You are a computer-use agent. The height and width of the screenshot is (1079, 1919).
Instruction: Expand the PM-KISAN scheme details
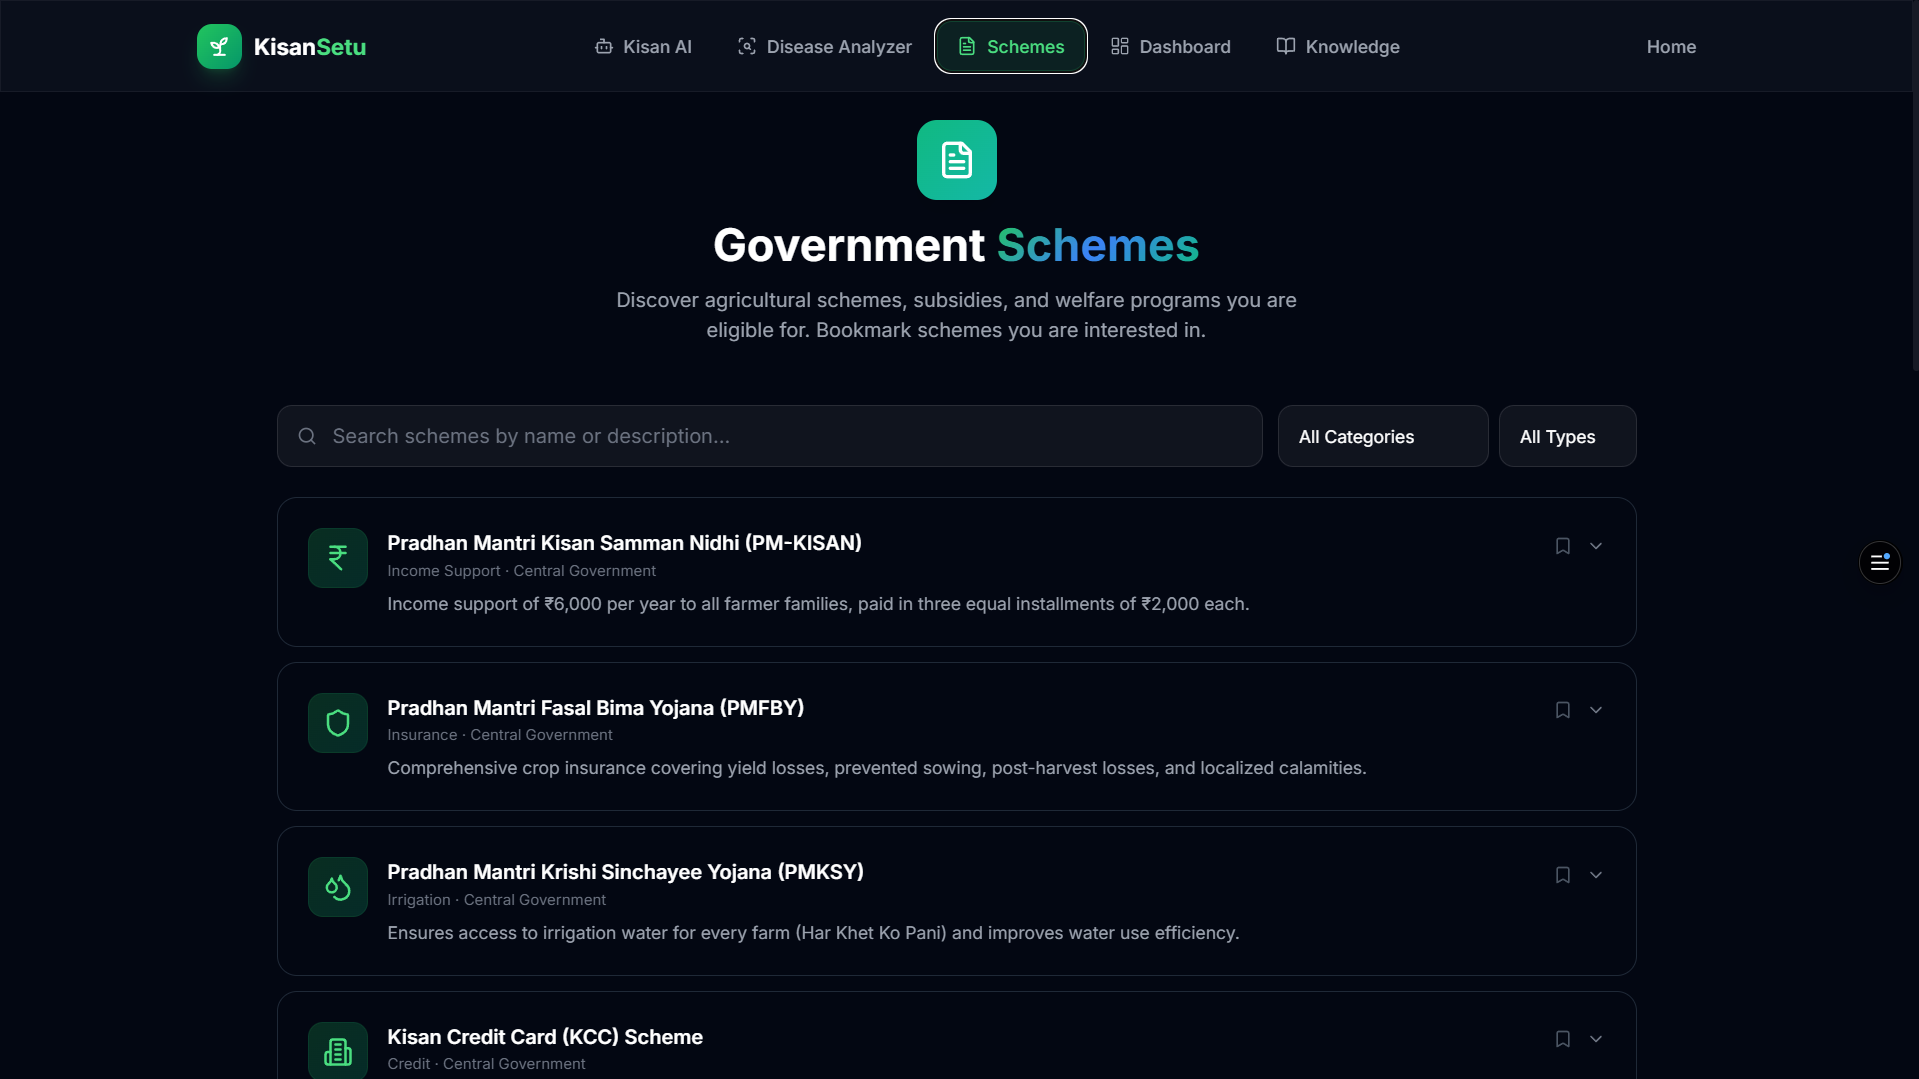point(1596,546)
